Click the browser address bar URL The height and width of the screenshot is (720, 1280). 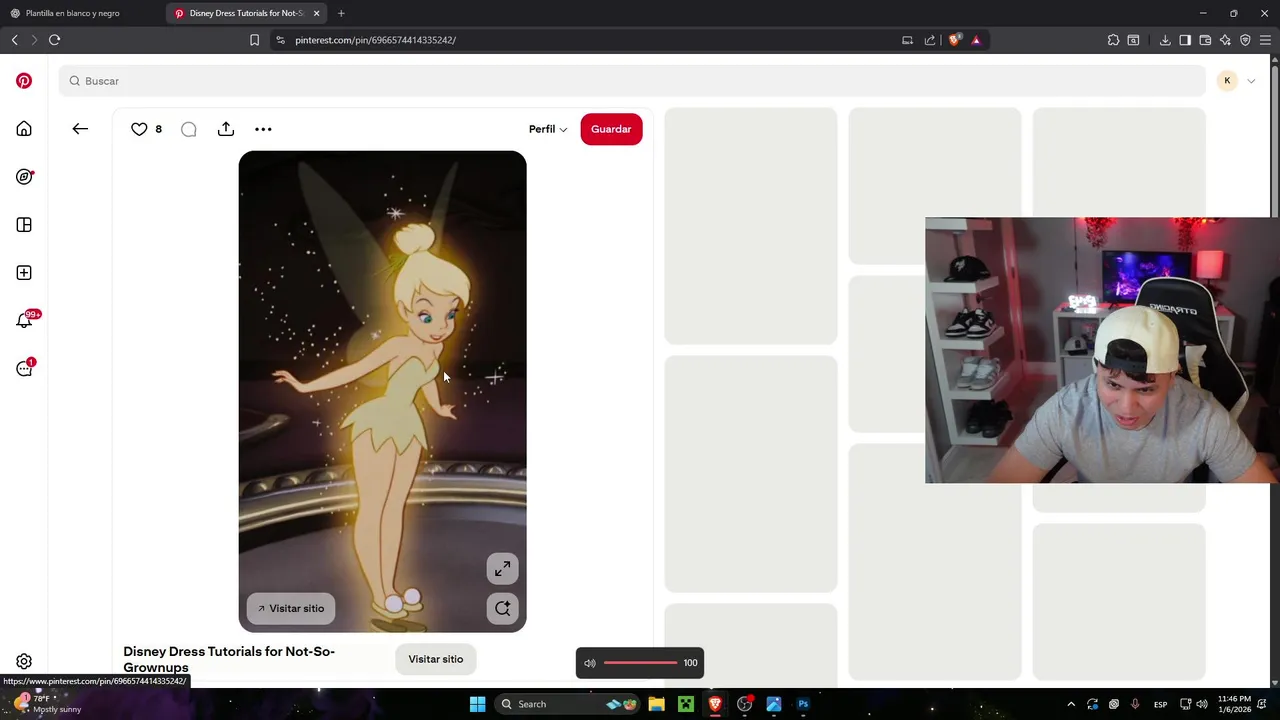pyautogui.click(x=375, y=40)
